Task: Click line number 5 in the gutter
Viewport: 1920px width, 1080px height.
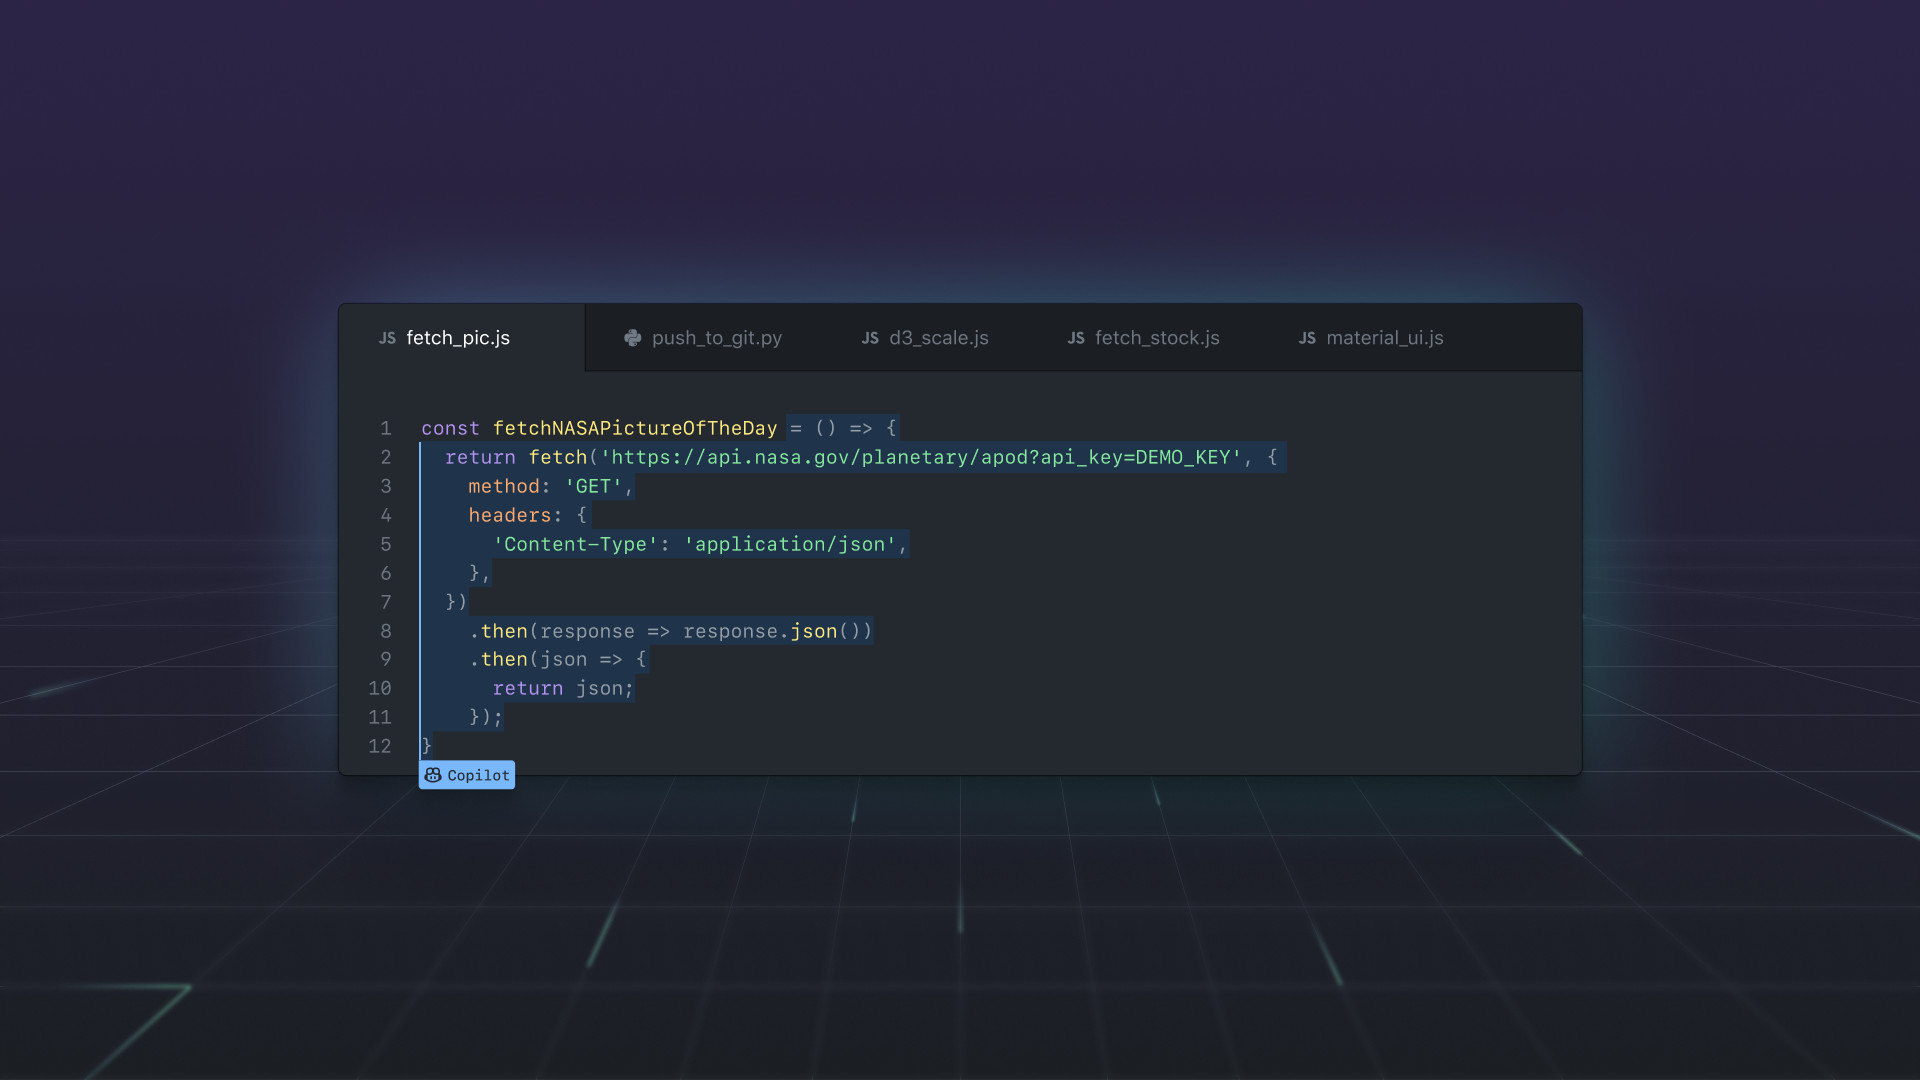Action: pyautogui.click(x=386, y=544)
